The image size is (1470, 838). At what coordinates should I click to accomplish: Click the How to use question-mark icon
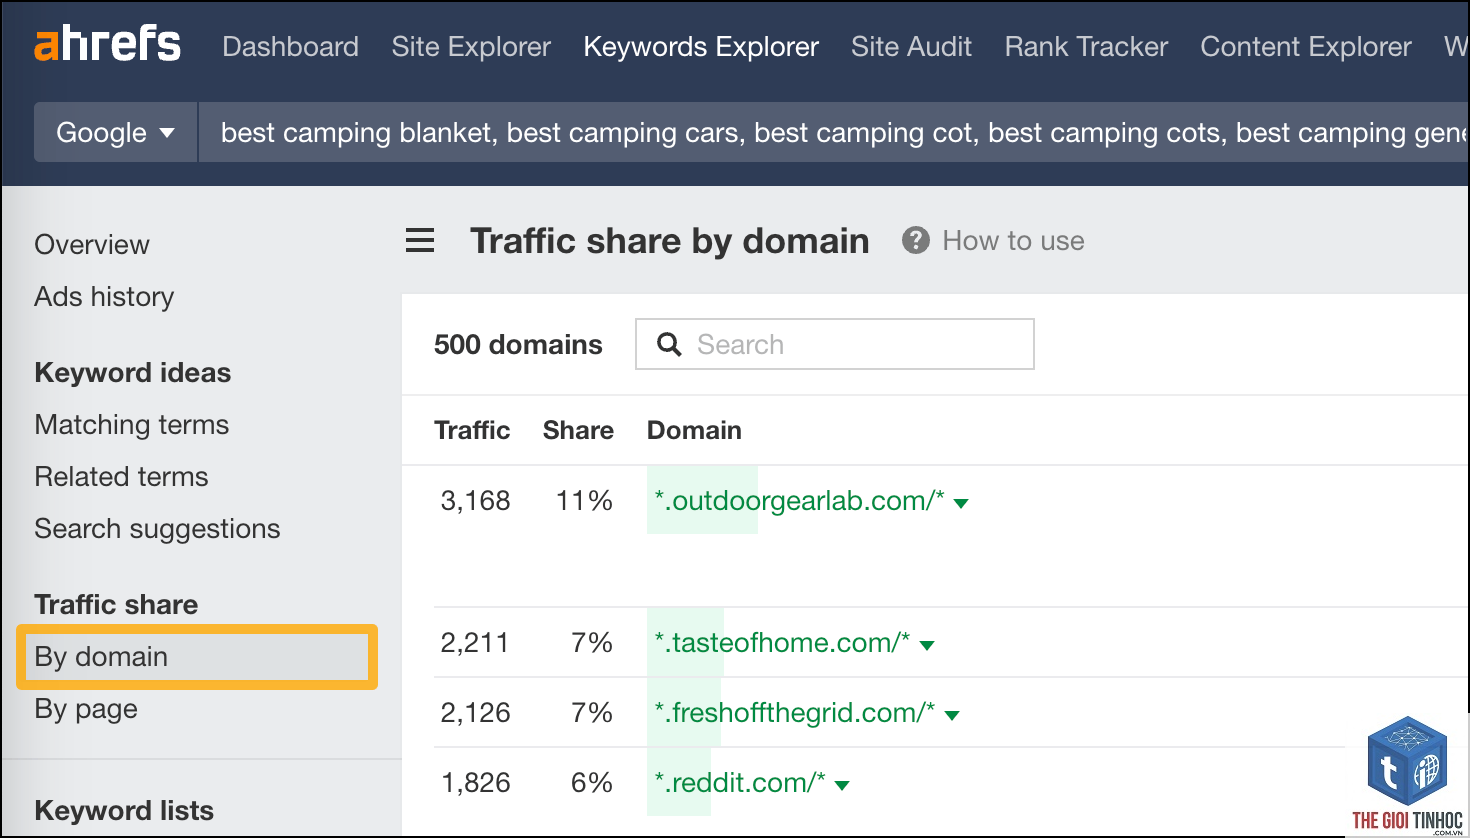click(916, 241)
